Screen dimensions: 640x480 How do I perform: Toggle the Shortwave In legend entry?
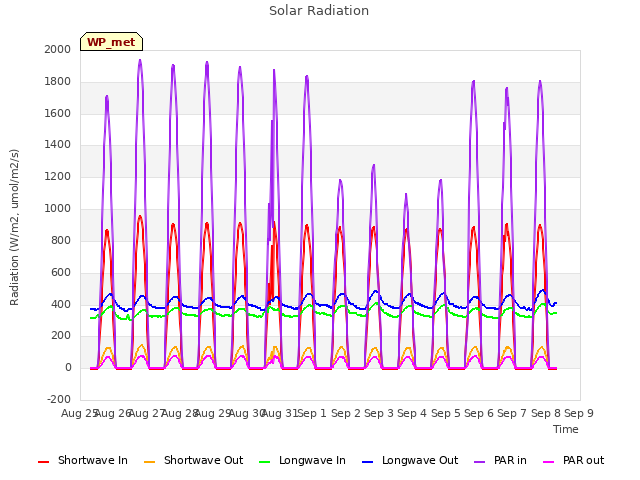tap(83, 460)
